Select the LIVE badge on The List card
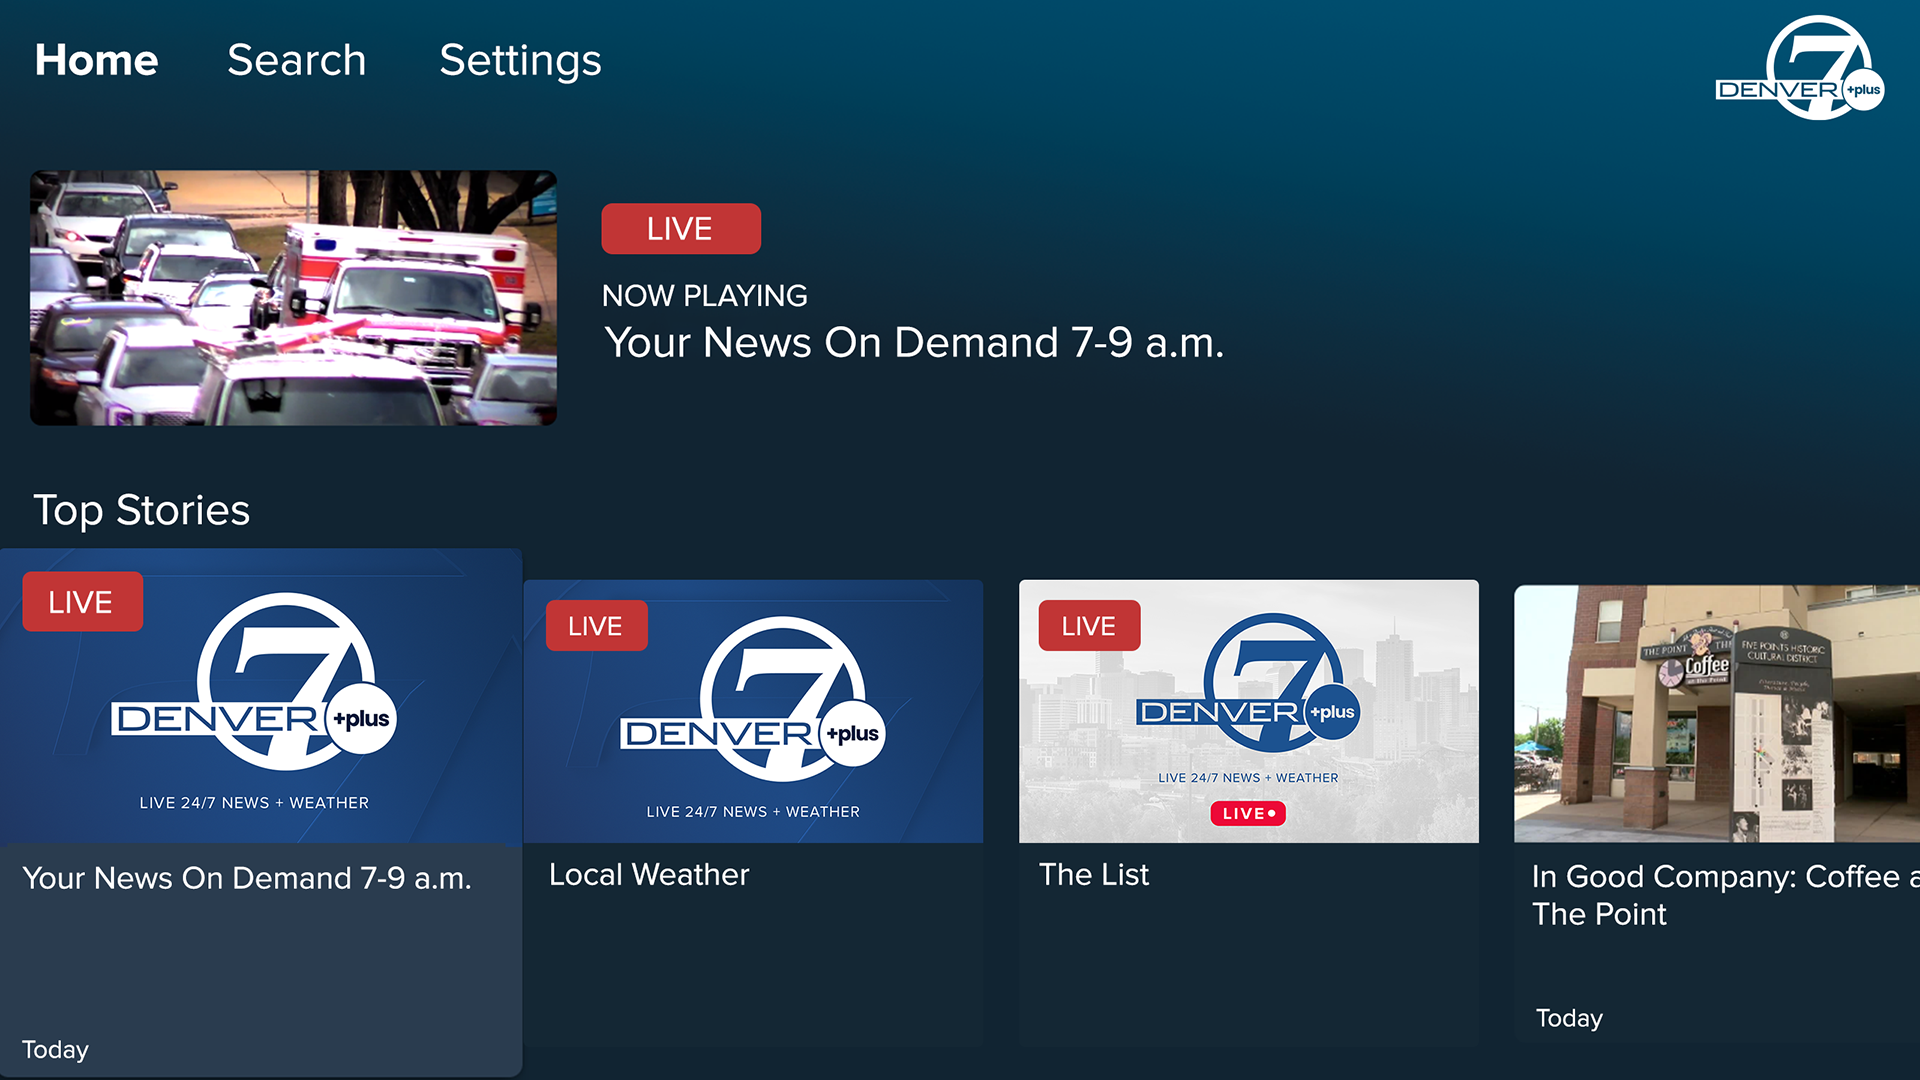 click(x=1088, y=625)
